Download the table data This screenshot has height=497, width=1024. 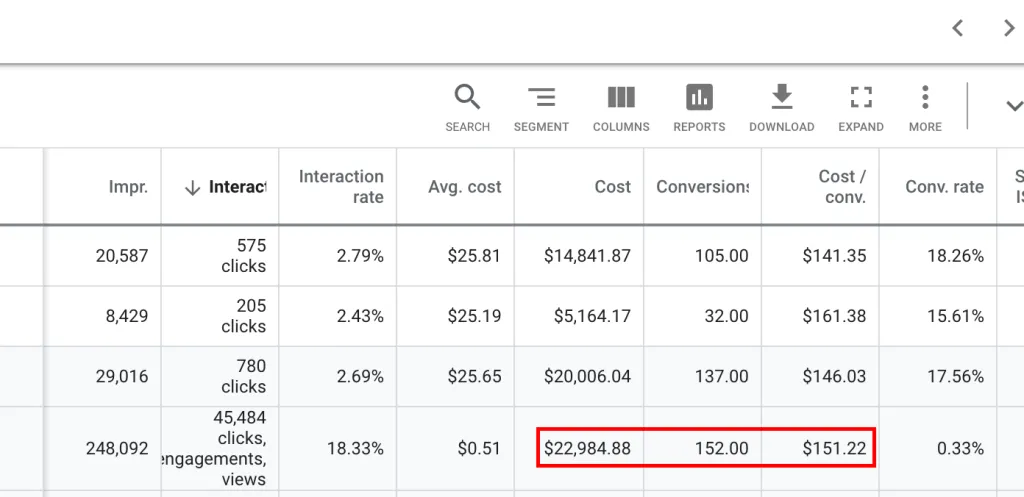[781, 108]
